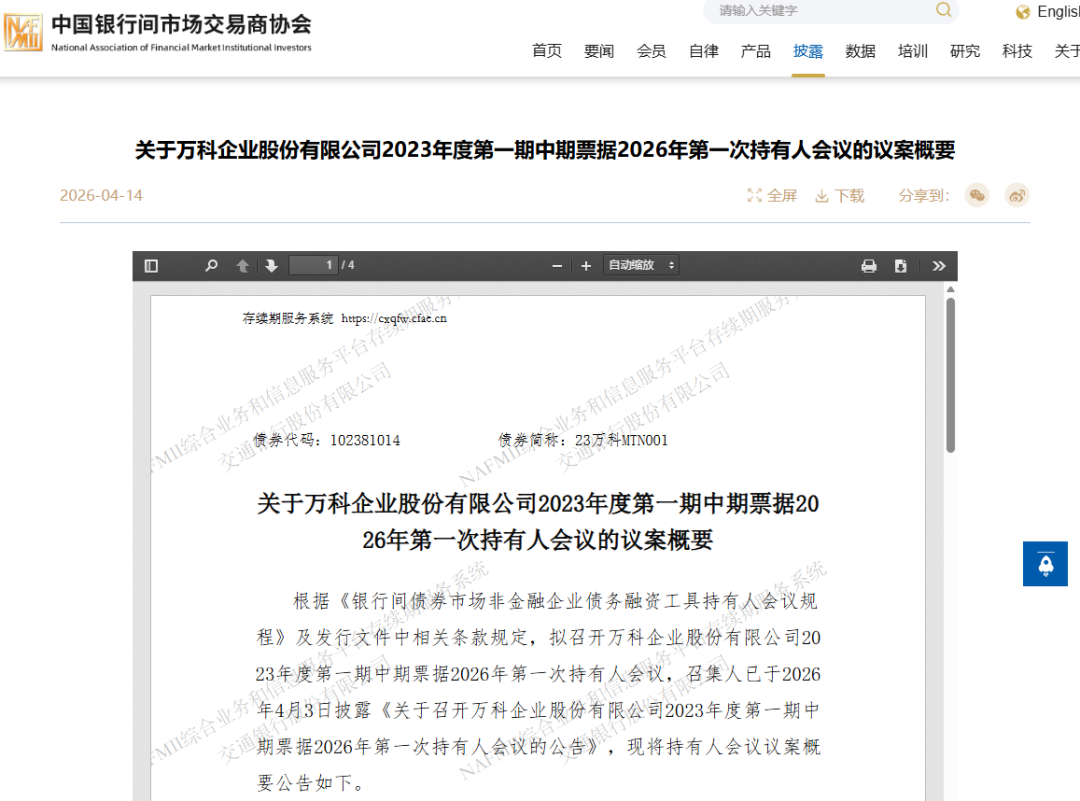The height and width of the screenshot is (801, 1080).
Task: Open the 产品 navigation menu
Action: click(x=755, y=51)
